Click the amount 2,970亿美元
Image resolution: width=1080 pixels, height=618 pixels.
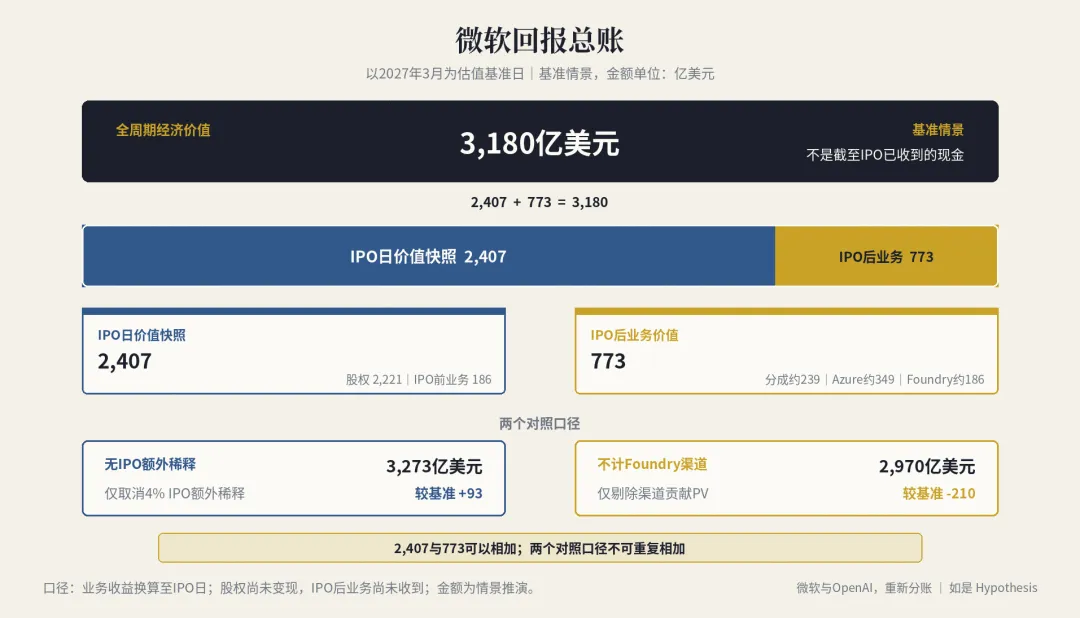(x=927, y=466)
